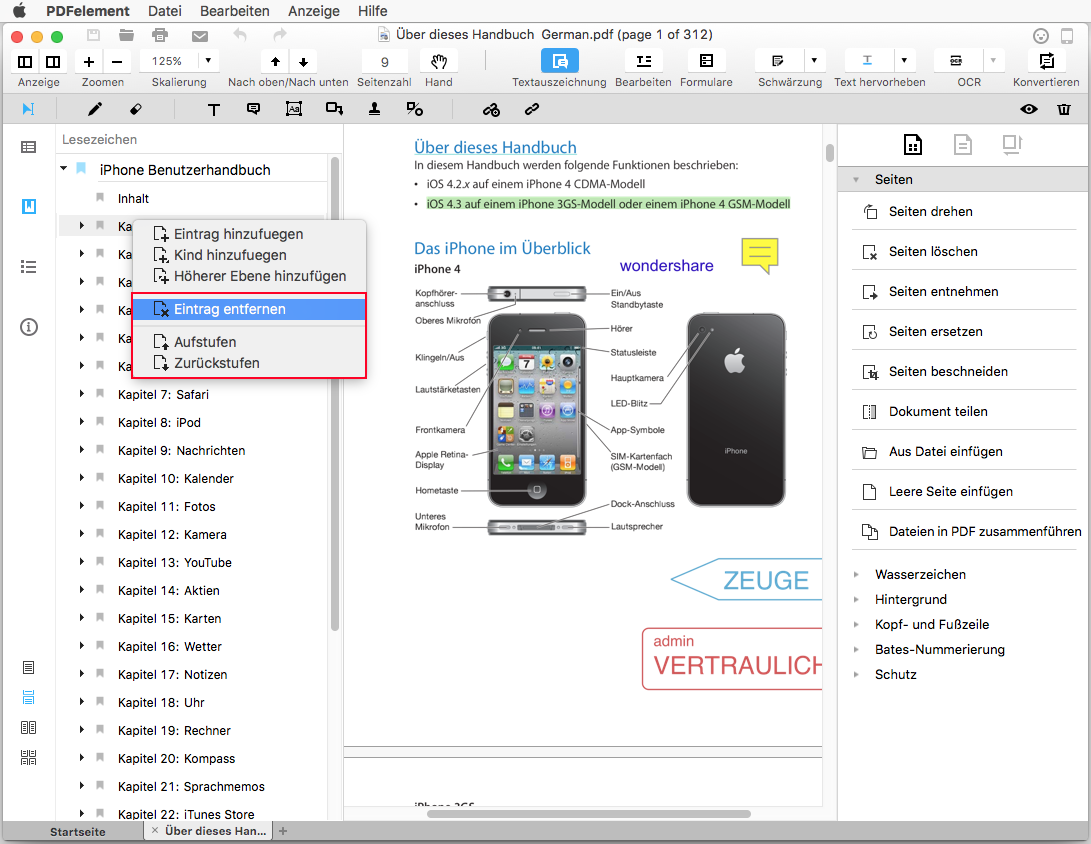Select the shapes drawing tool
The image size is (1091, 844).
pyautogui.click(x=334, y=109)
